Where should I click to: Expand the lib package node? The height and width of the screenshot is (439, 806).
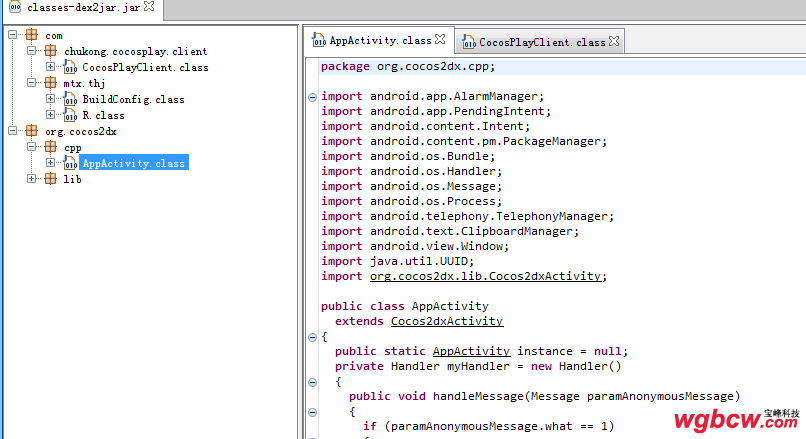tap(31, 179)
